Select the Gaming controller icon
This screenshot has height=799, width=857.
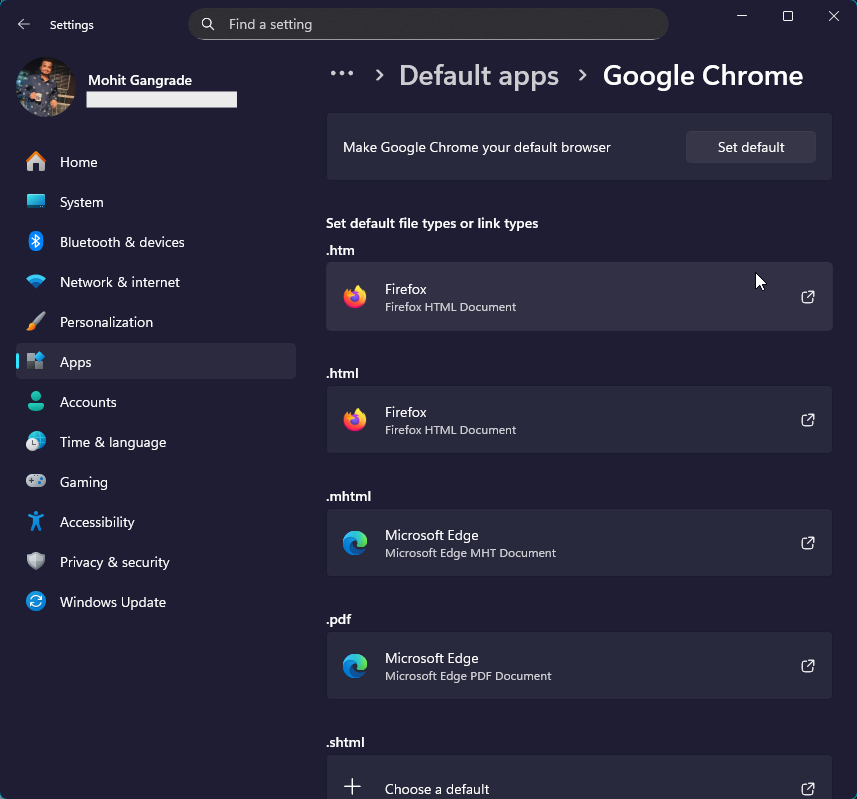pyautogui.click(x=35, y=481)
